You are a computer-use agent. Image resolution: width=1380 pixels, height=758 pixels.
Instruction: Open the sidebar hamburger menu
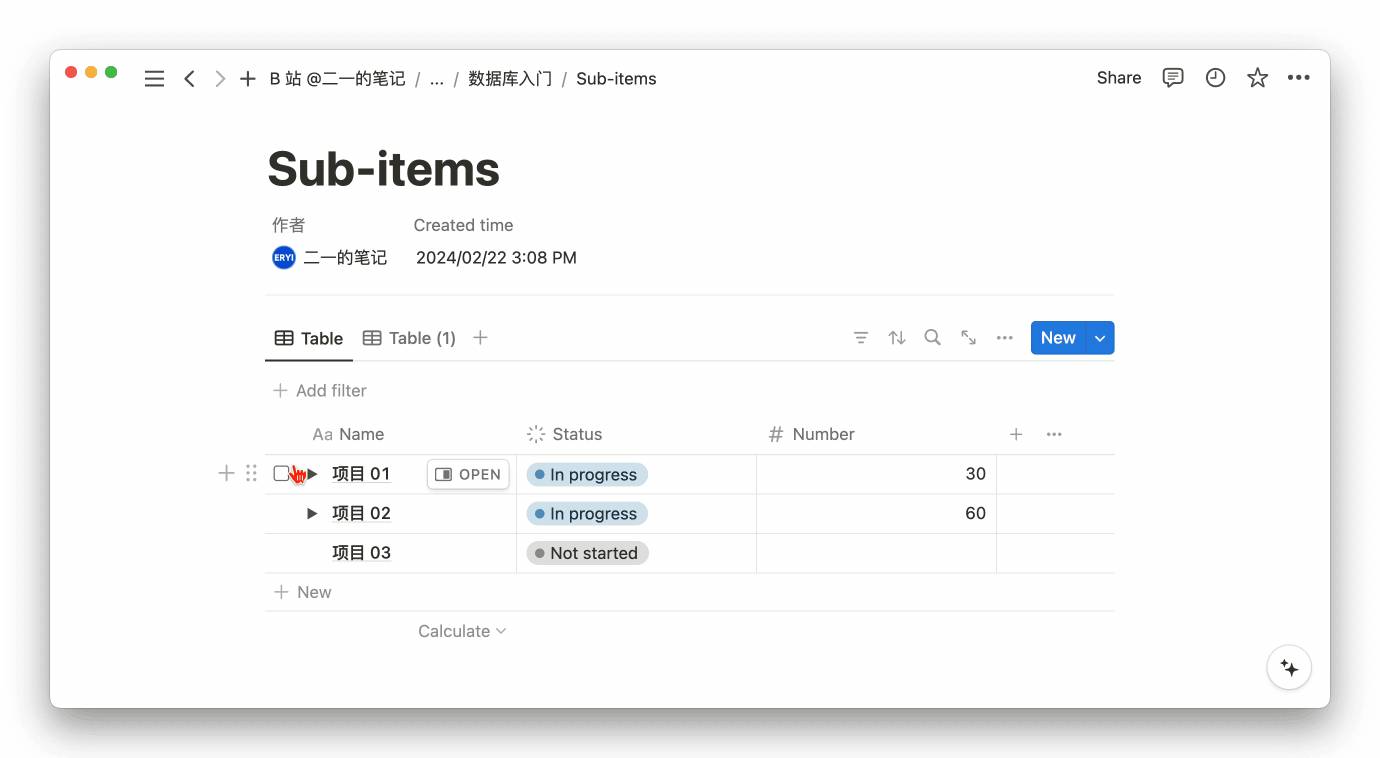(154, 79)
